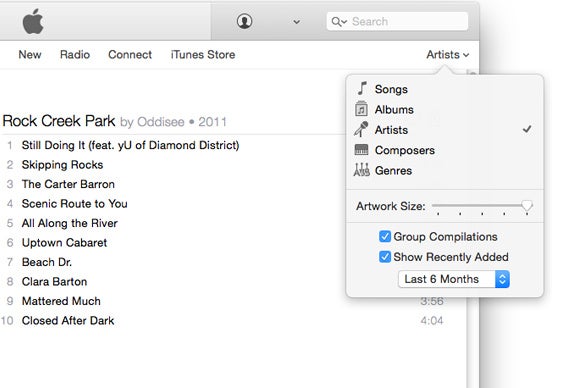This screenshot has width=580, height=388.
Task: Click the Genres guitars icon
Action: pyautogui.click(x=361, y=170)
